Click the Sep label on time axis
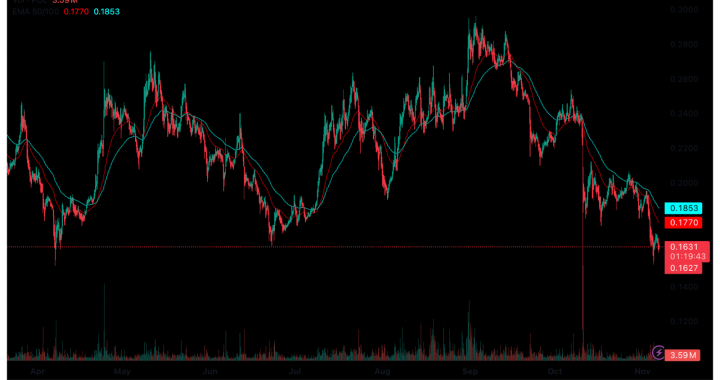 point(470,371)
